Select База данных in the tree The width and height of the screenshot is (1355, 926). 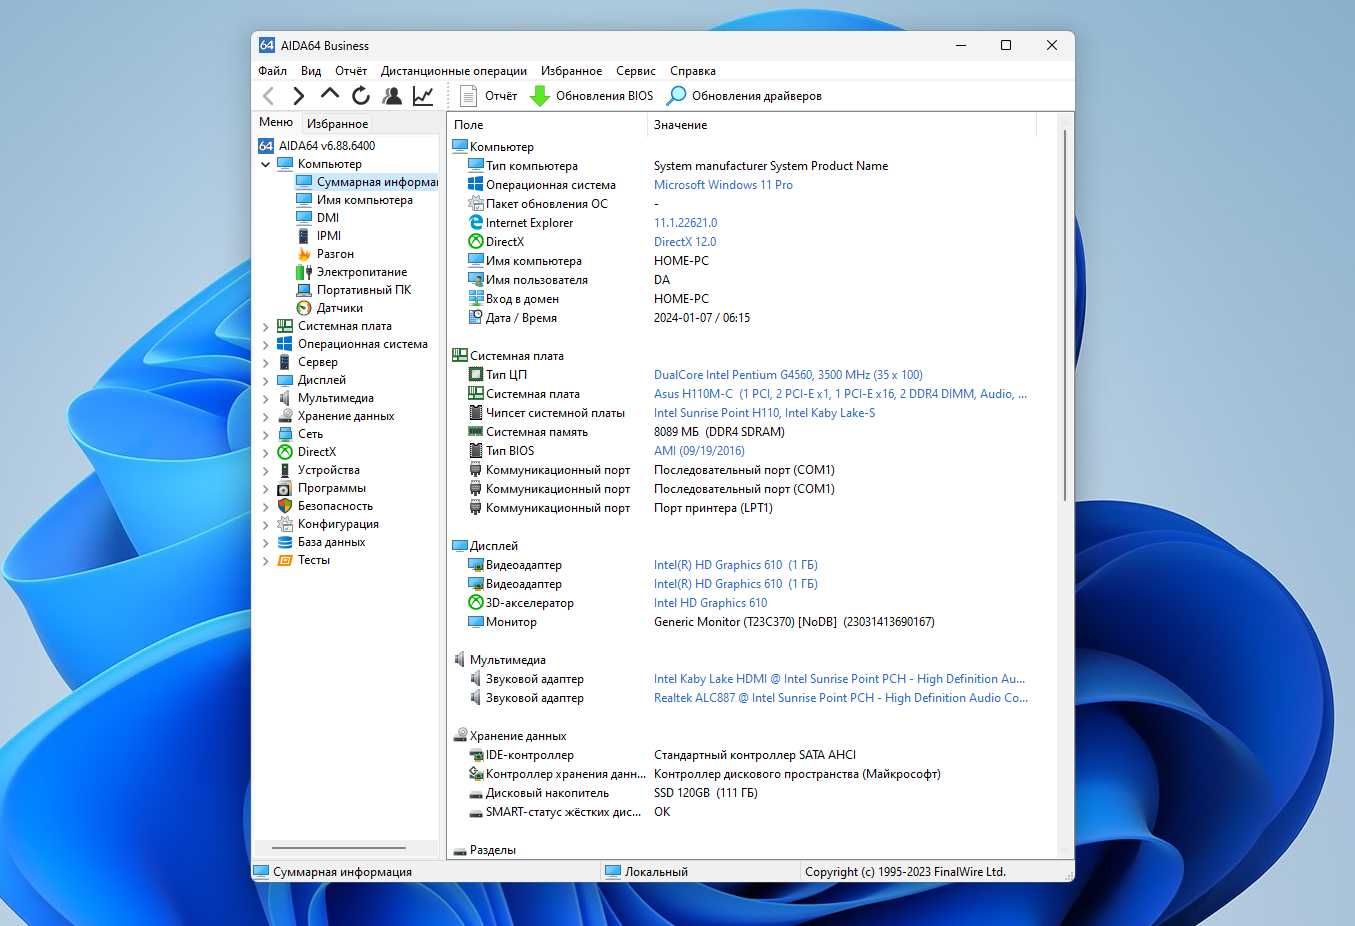click(321, 542)
